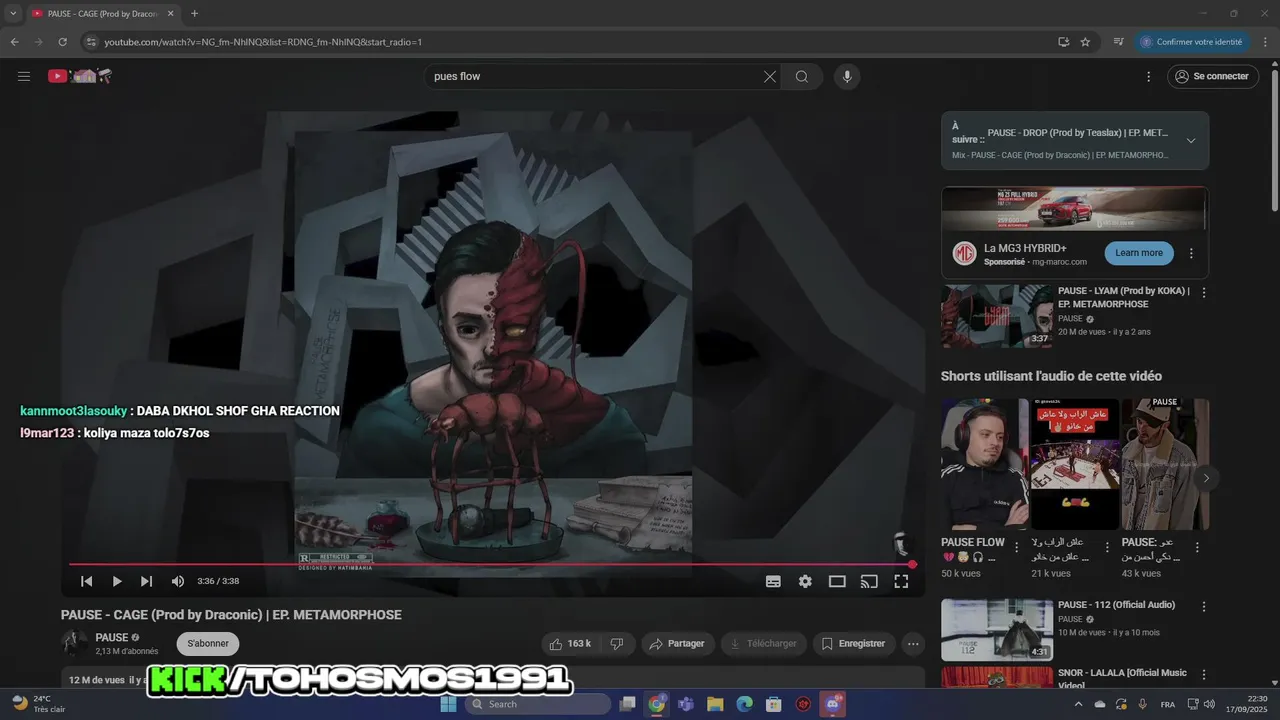Viewport: 1280px width, 720px height.
Task: Enter full screen mode
Action: click(901, 581)
